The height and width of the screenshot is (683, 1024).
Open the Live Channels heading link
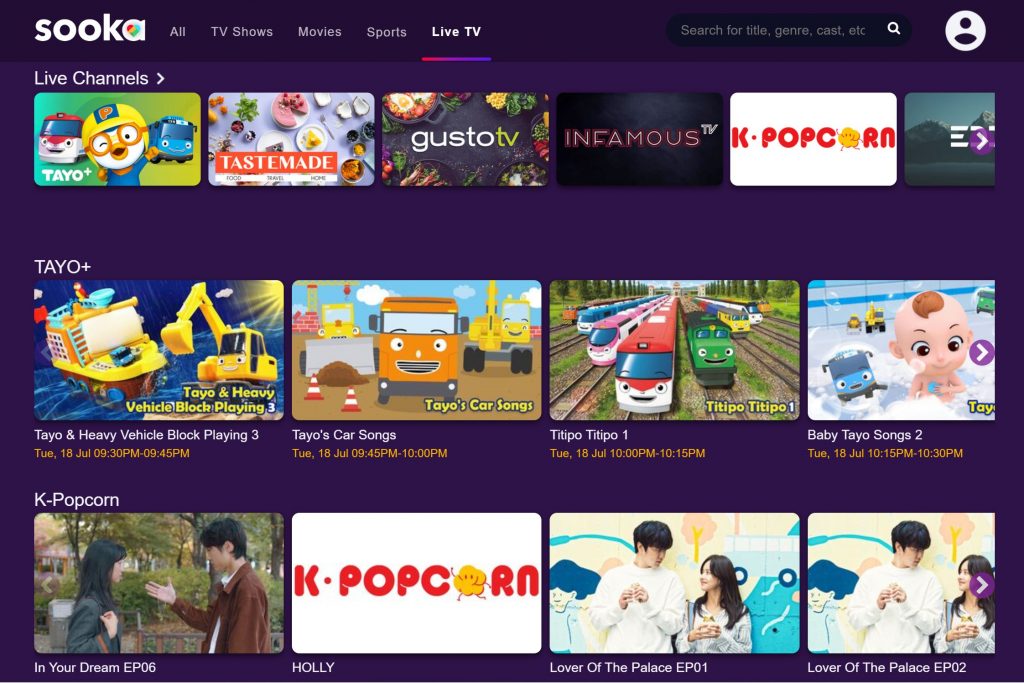tap(91, 78)
